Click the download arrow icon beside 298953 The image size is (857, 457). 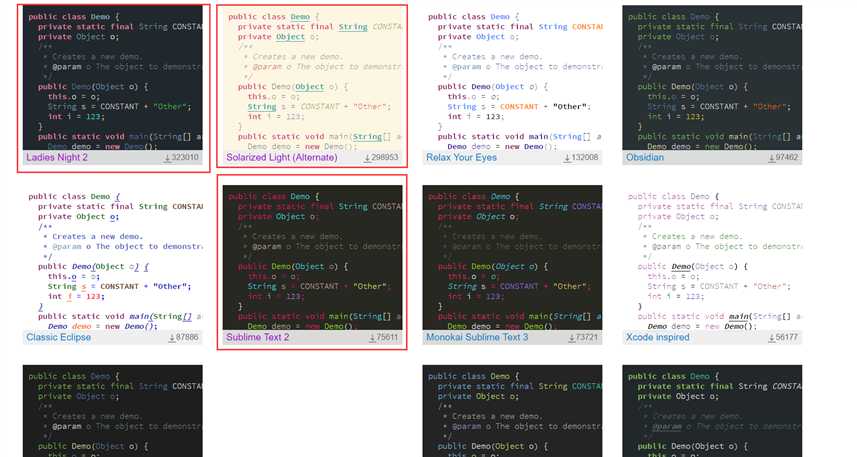point(367,158)
